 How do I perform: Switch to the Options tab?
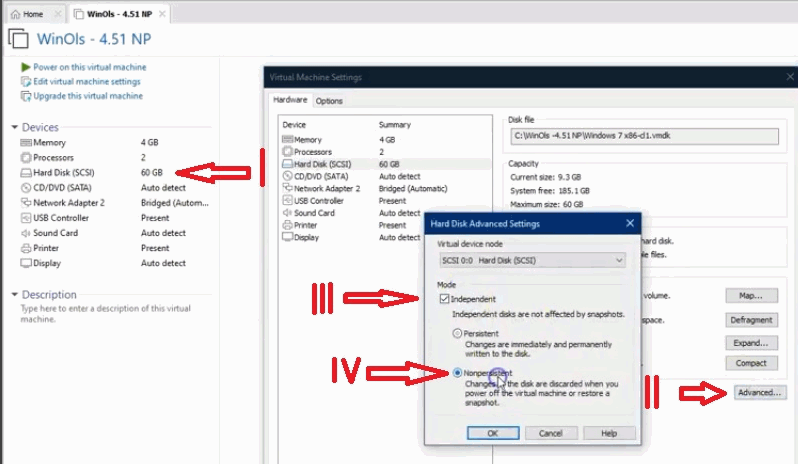coord(329,101)
